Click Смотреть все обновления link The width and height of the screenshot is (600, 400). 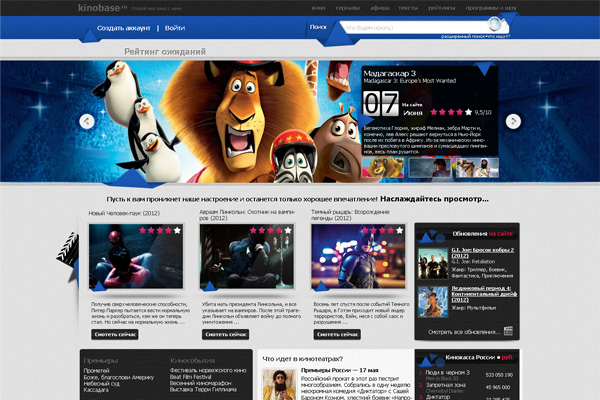click(464, 332)
